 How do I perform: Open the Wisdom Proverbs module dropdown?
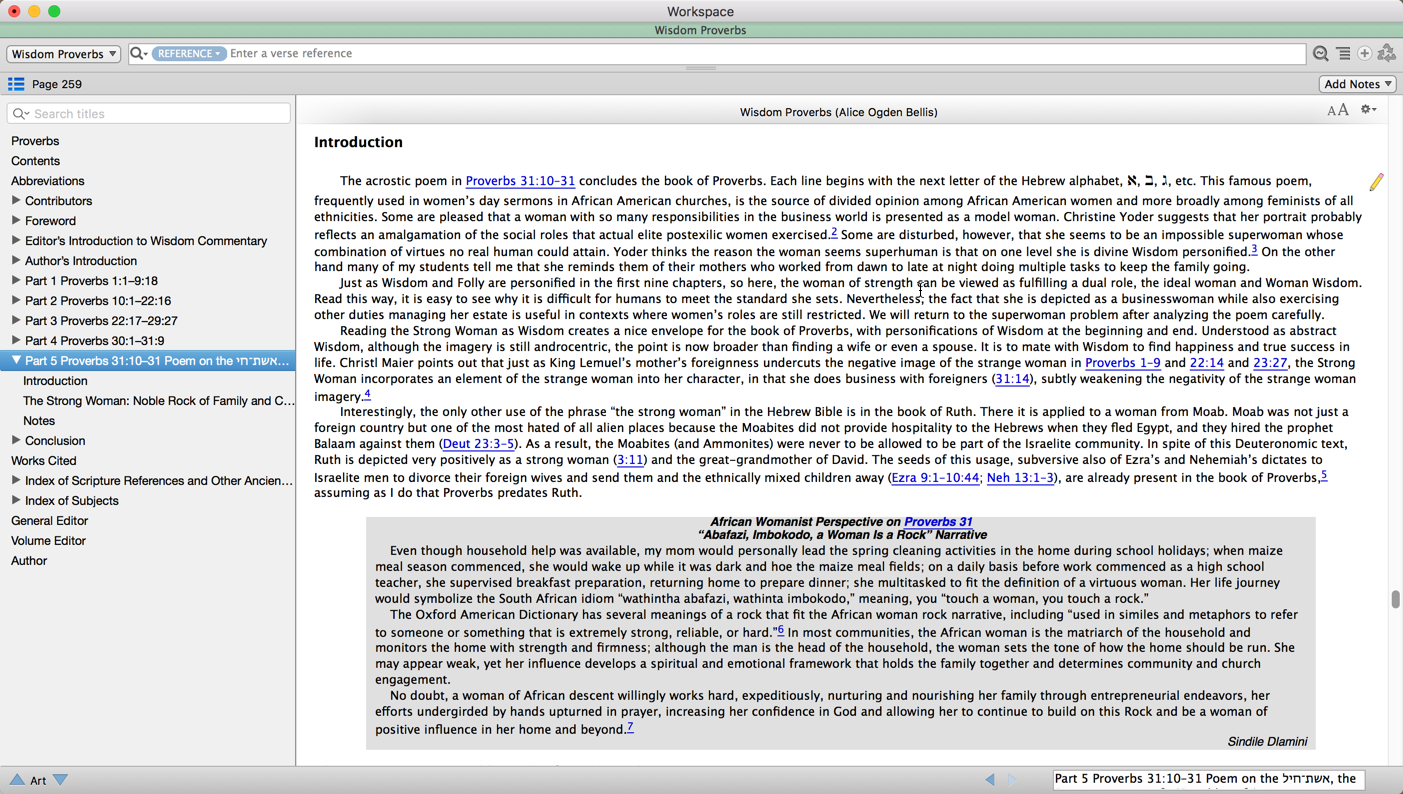tap(64, 54)
